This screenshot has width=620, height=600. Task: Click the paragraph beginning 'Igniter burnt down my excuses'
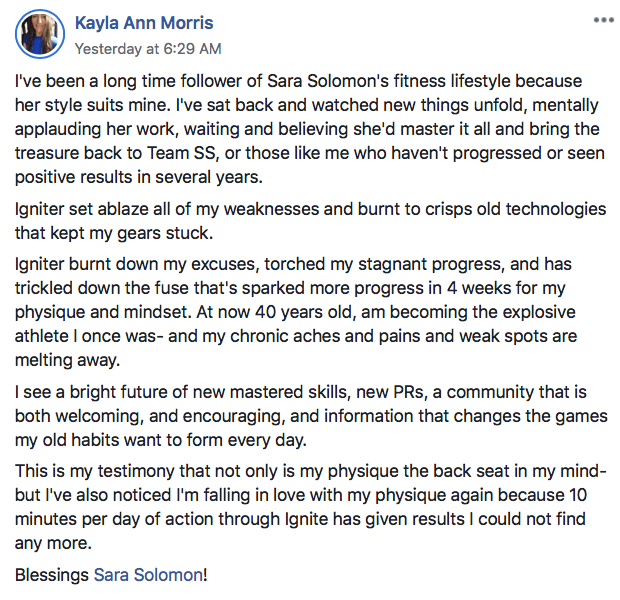[x=296, y=312]
